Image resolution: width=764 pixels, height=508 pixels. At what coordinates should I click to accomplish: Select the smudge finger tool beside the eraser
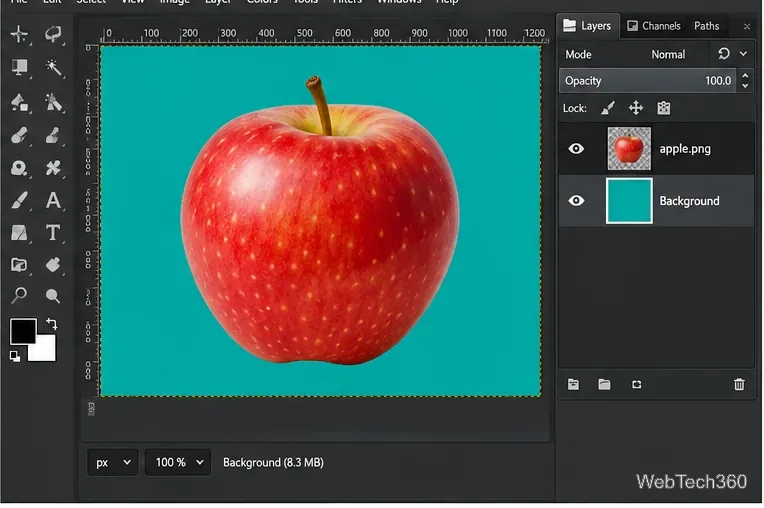click(x=53, y=135)
